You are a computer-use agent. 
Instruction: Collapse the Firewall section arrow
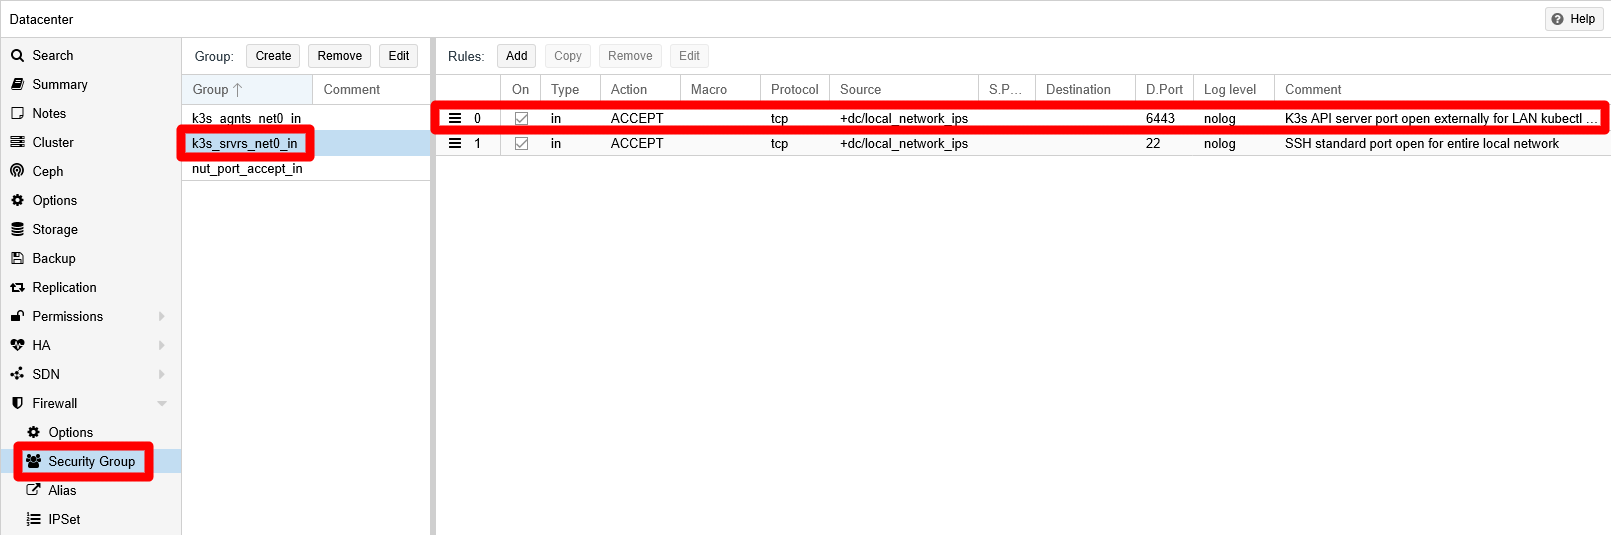[x=162, y=403]
